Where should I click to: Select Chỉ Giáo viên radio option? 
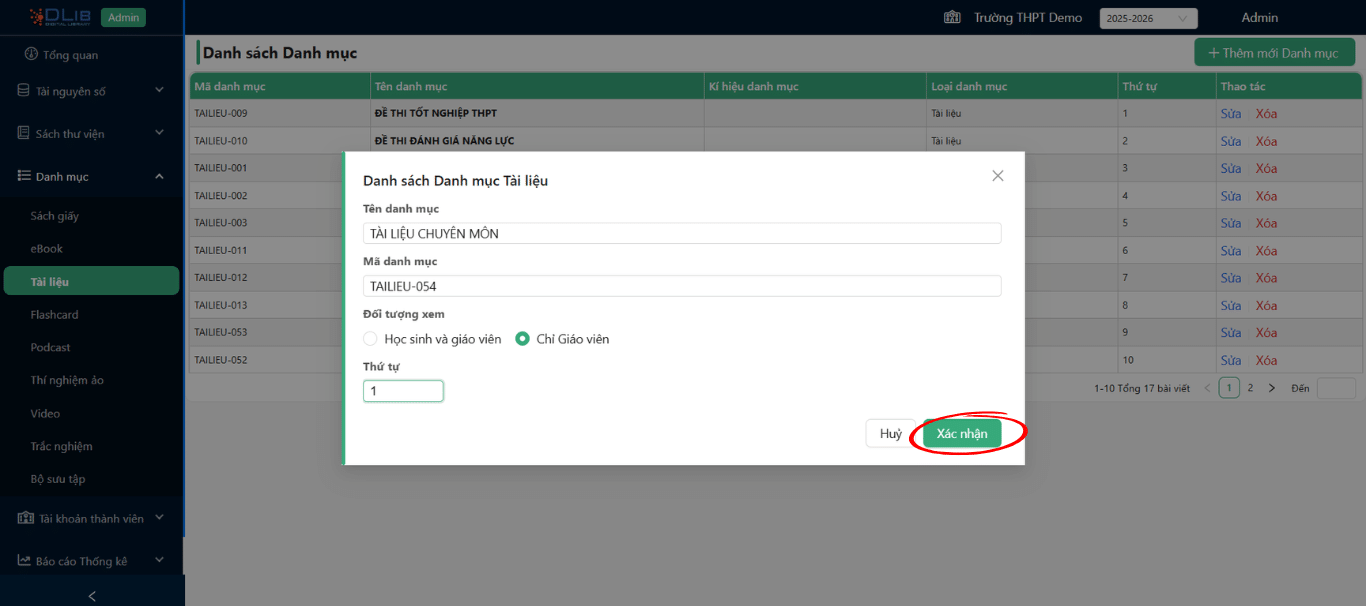click(x=522, y=339)
